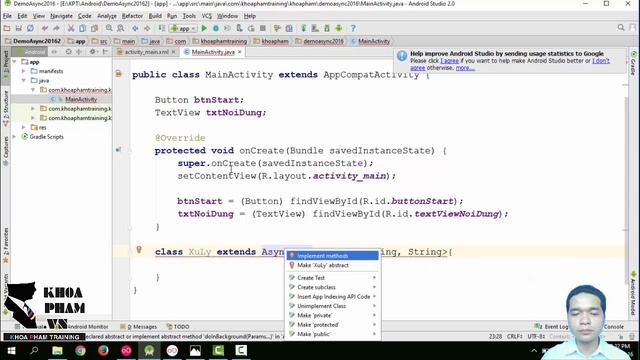
Task: Collapse the first com.khoaphamtraining package
Action: click(x=33, y=90)
